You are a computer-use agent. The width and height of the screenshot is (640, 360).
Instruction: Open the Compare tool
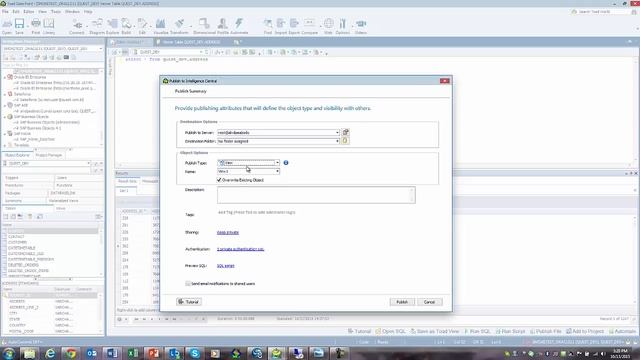coord(309,27)
